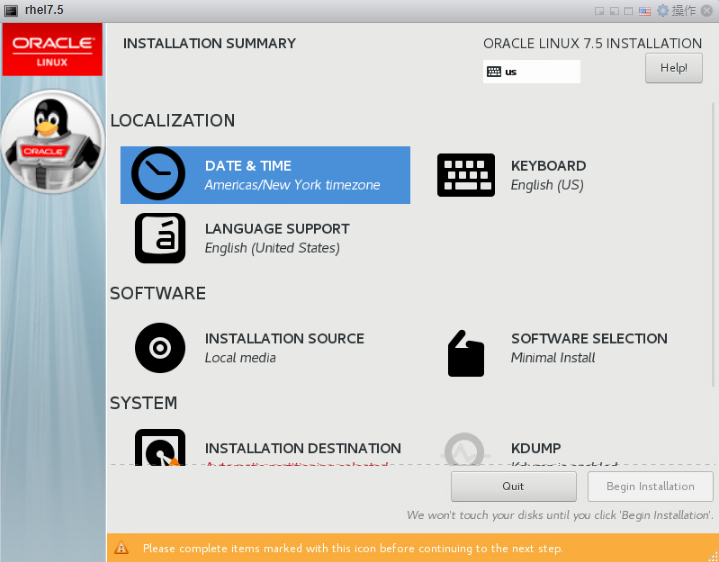Open the Language Support icon
This screenshot has width=719, height=562.
pyautogui.click(x=160, y=238)
